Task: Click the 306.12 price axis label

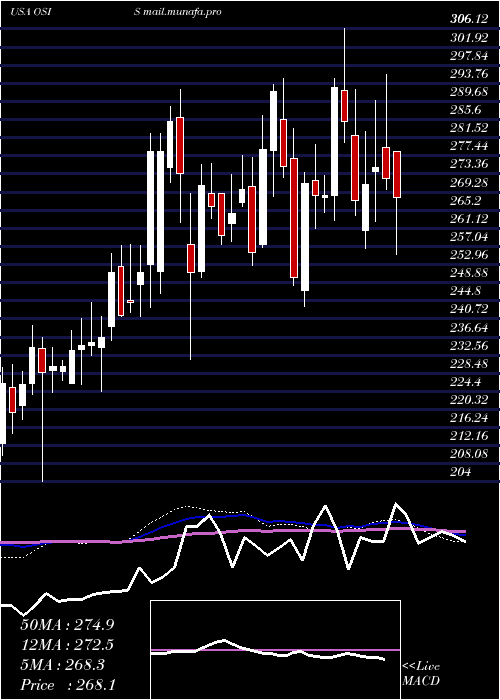Action: click(469, 19)
